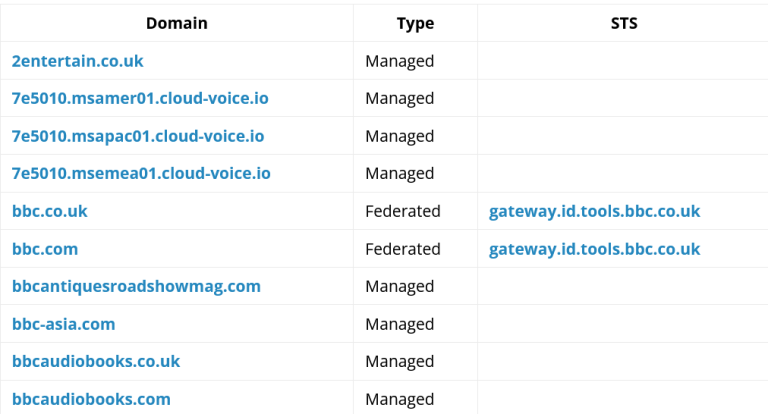Viewport: 768px width, 414px height.
Task: Click the Type column header
Action: click(415, 23)
